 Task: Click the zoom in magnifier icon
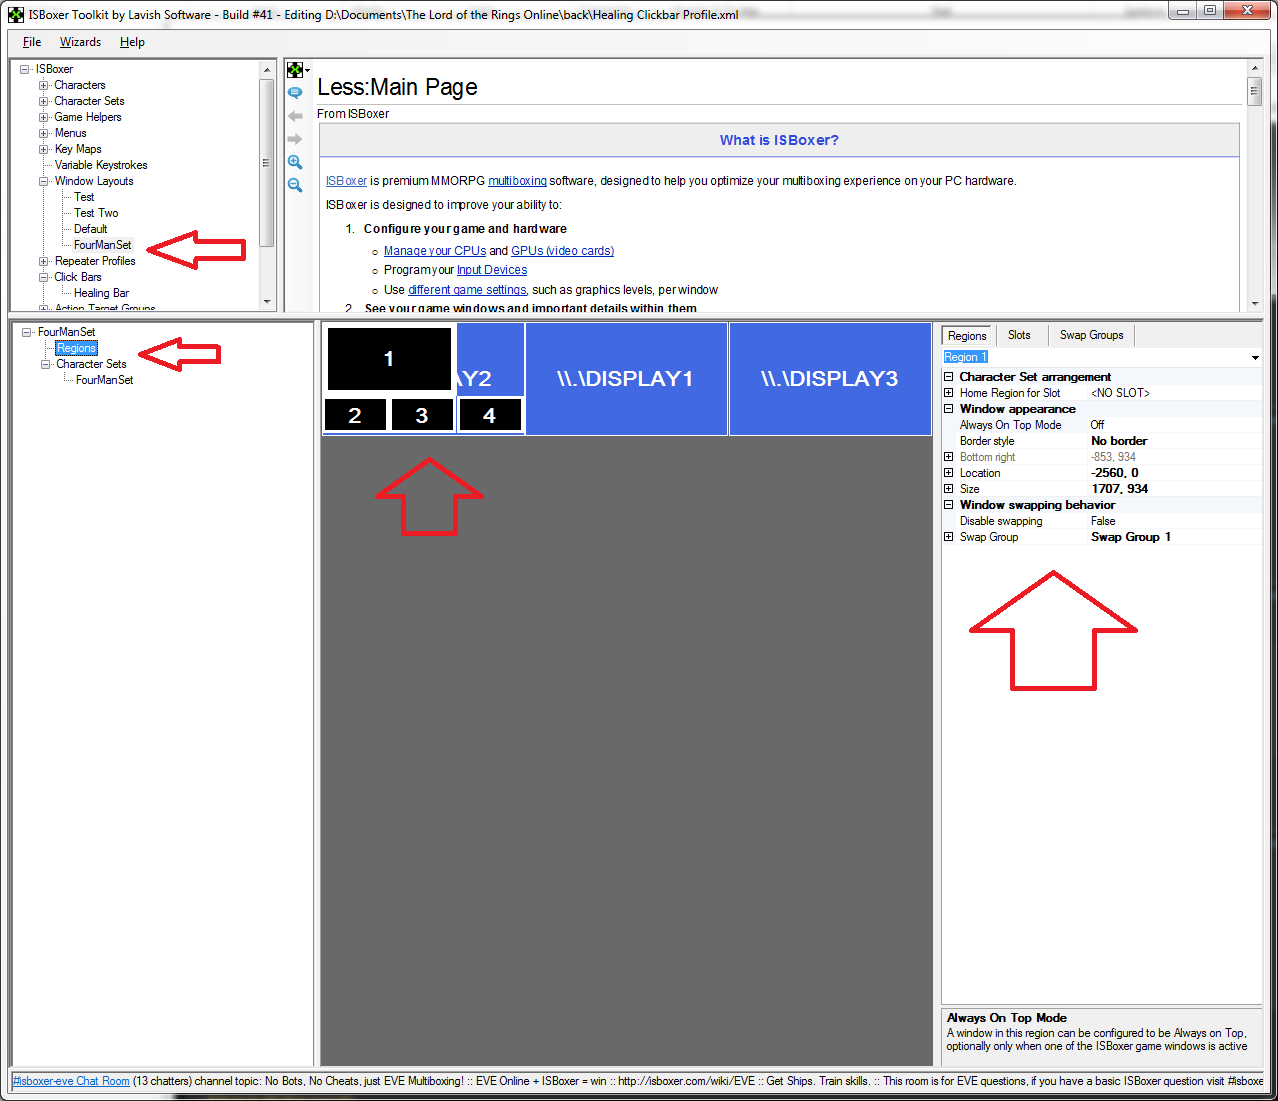(295, 162)
